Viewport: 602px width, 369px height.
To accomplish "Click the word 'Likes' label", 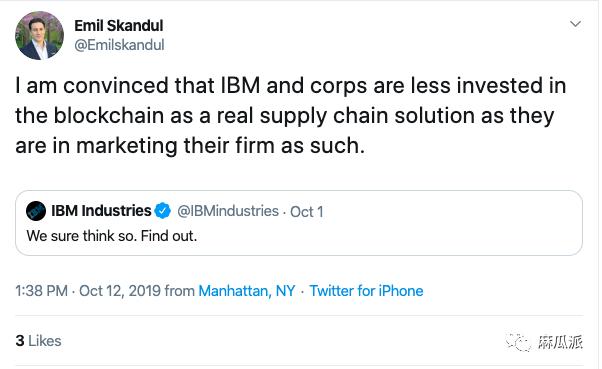I will (x=45, y=341).
